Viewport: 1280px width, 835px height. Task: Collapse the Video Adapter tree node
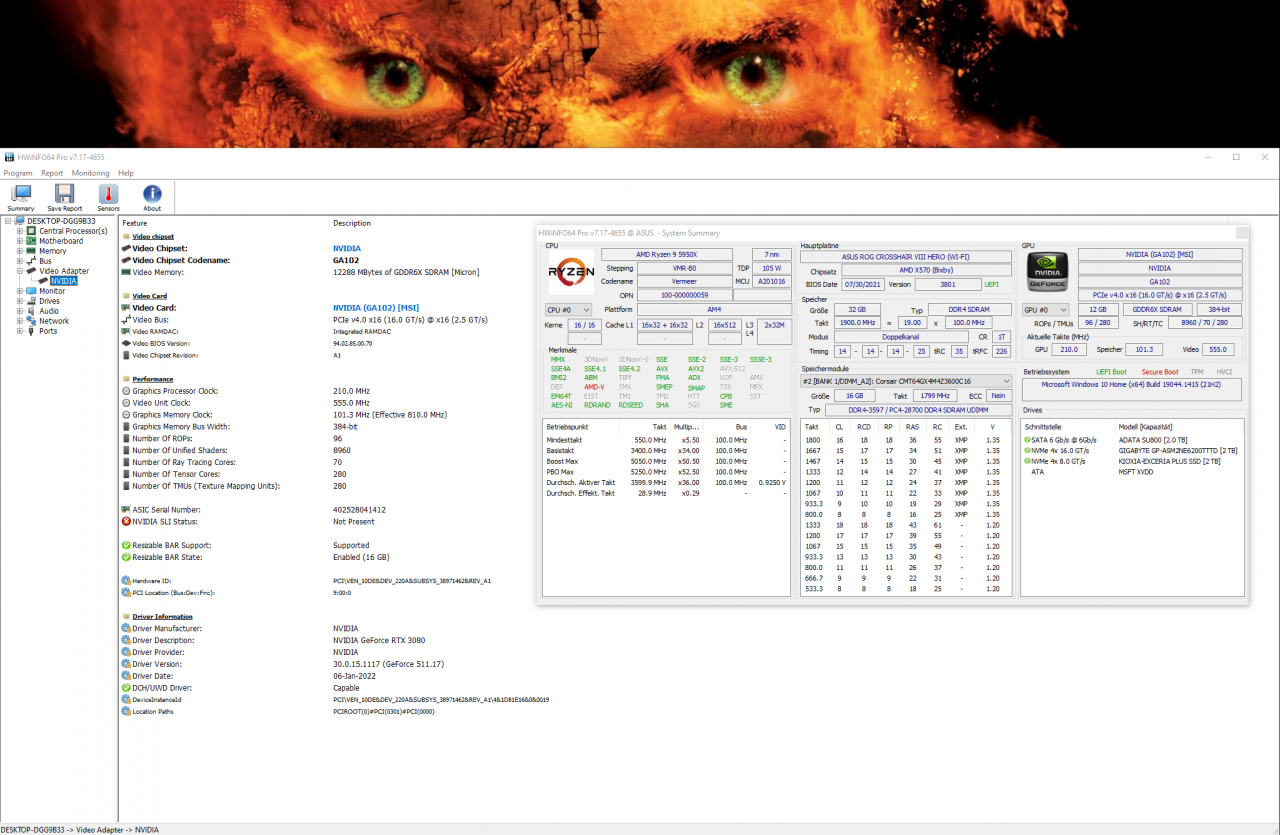[x=19, y=271]
